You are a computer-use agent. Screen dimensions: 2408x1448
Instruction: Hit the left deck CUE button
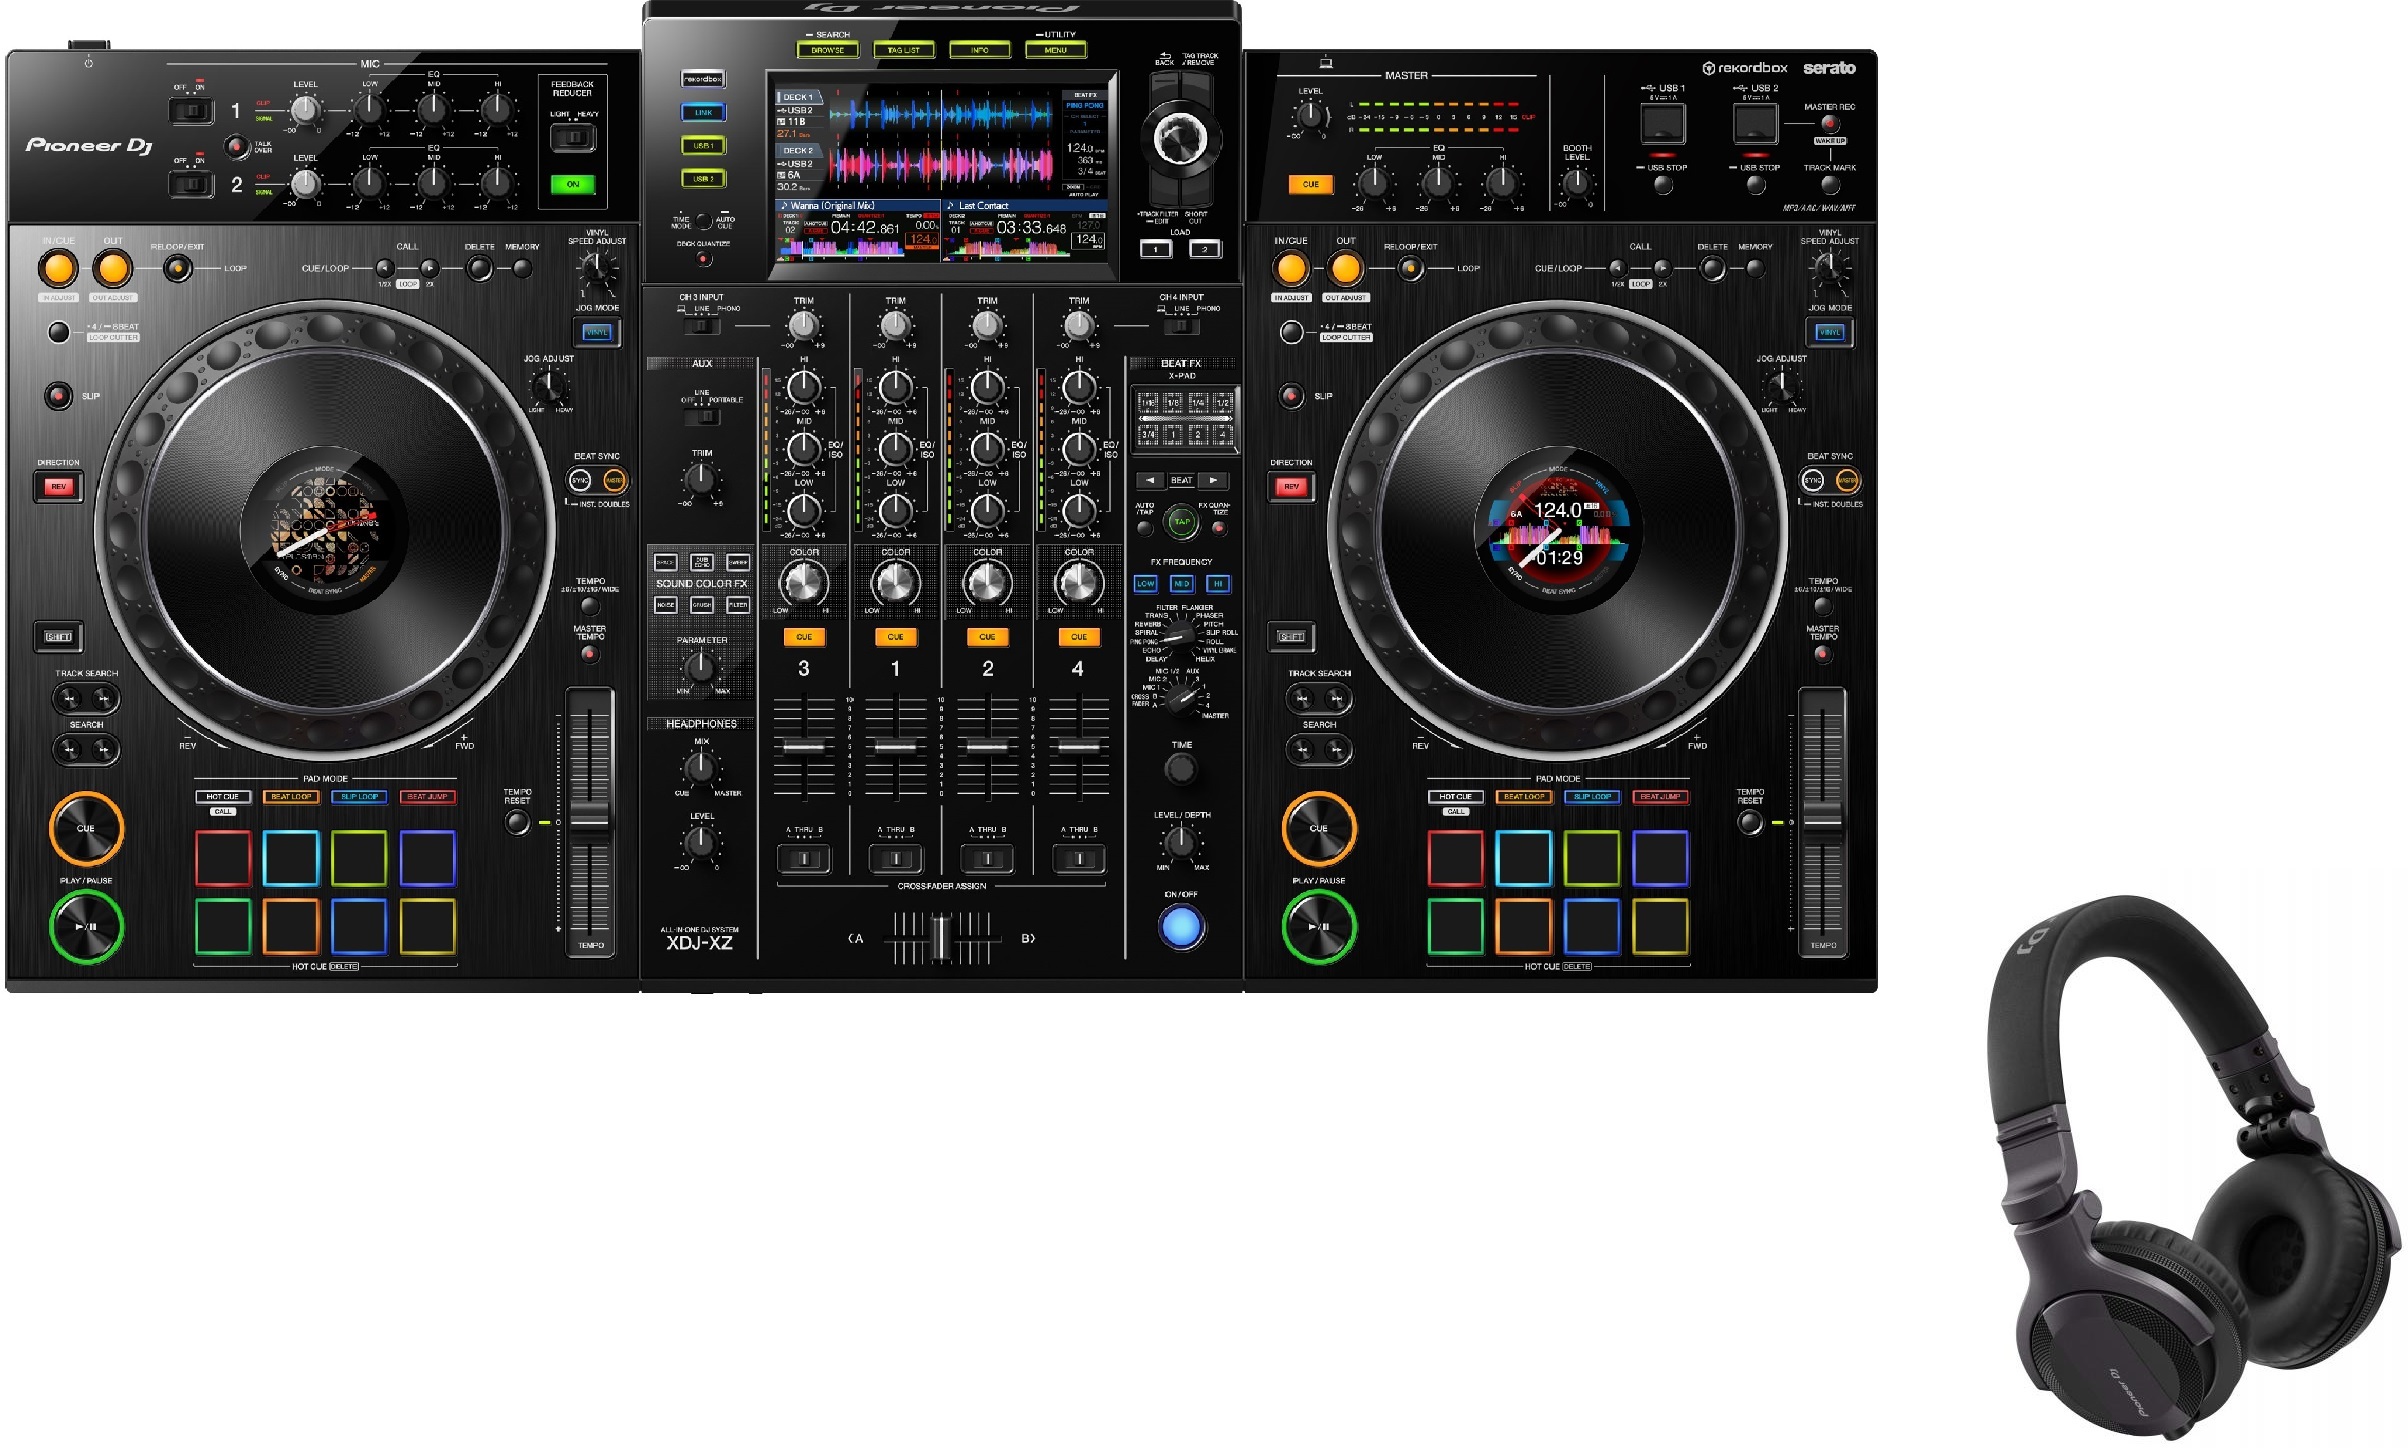[x=86, y=828]
